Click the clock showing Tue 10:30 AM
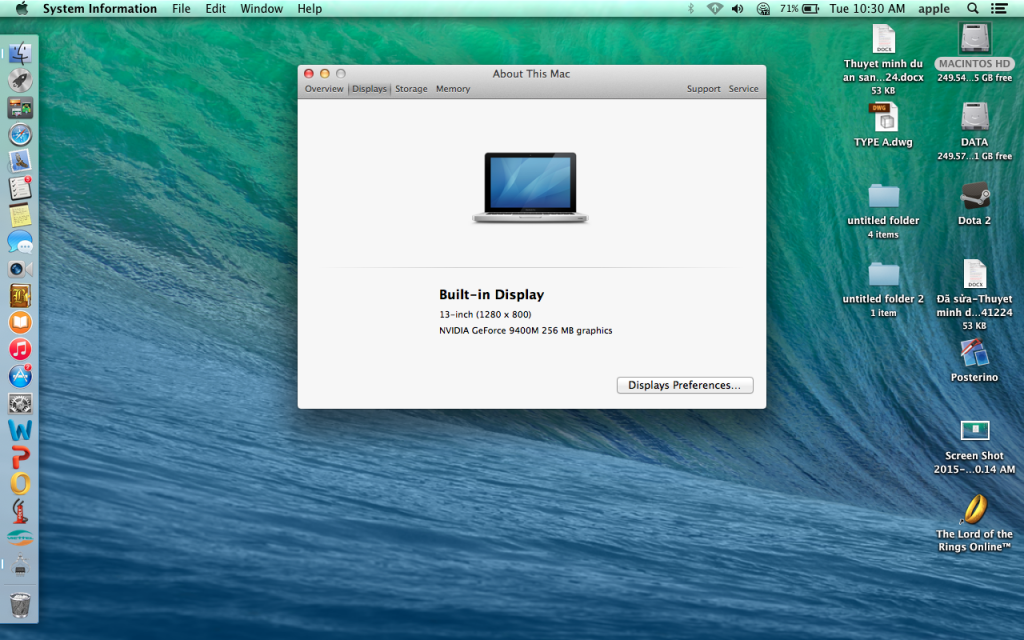The width and height of the screenshot is (1024, 640). pyautogui.click(x=867, y=8)
